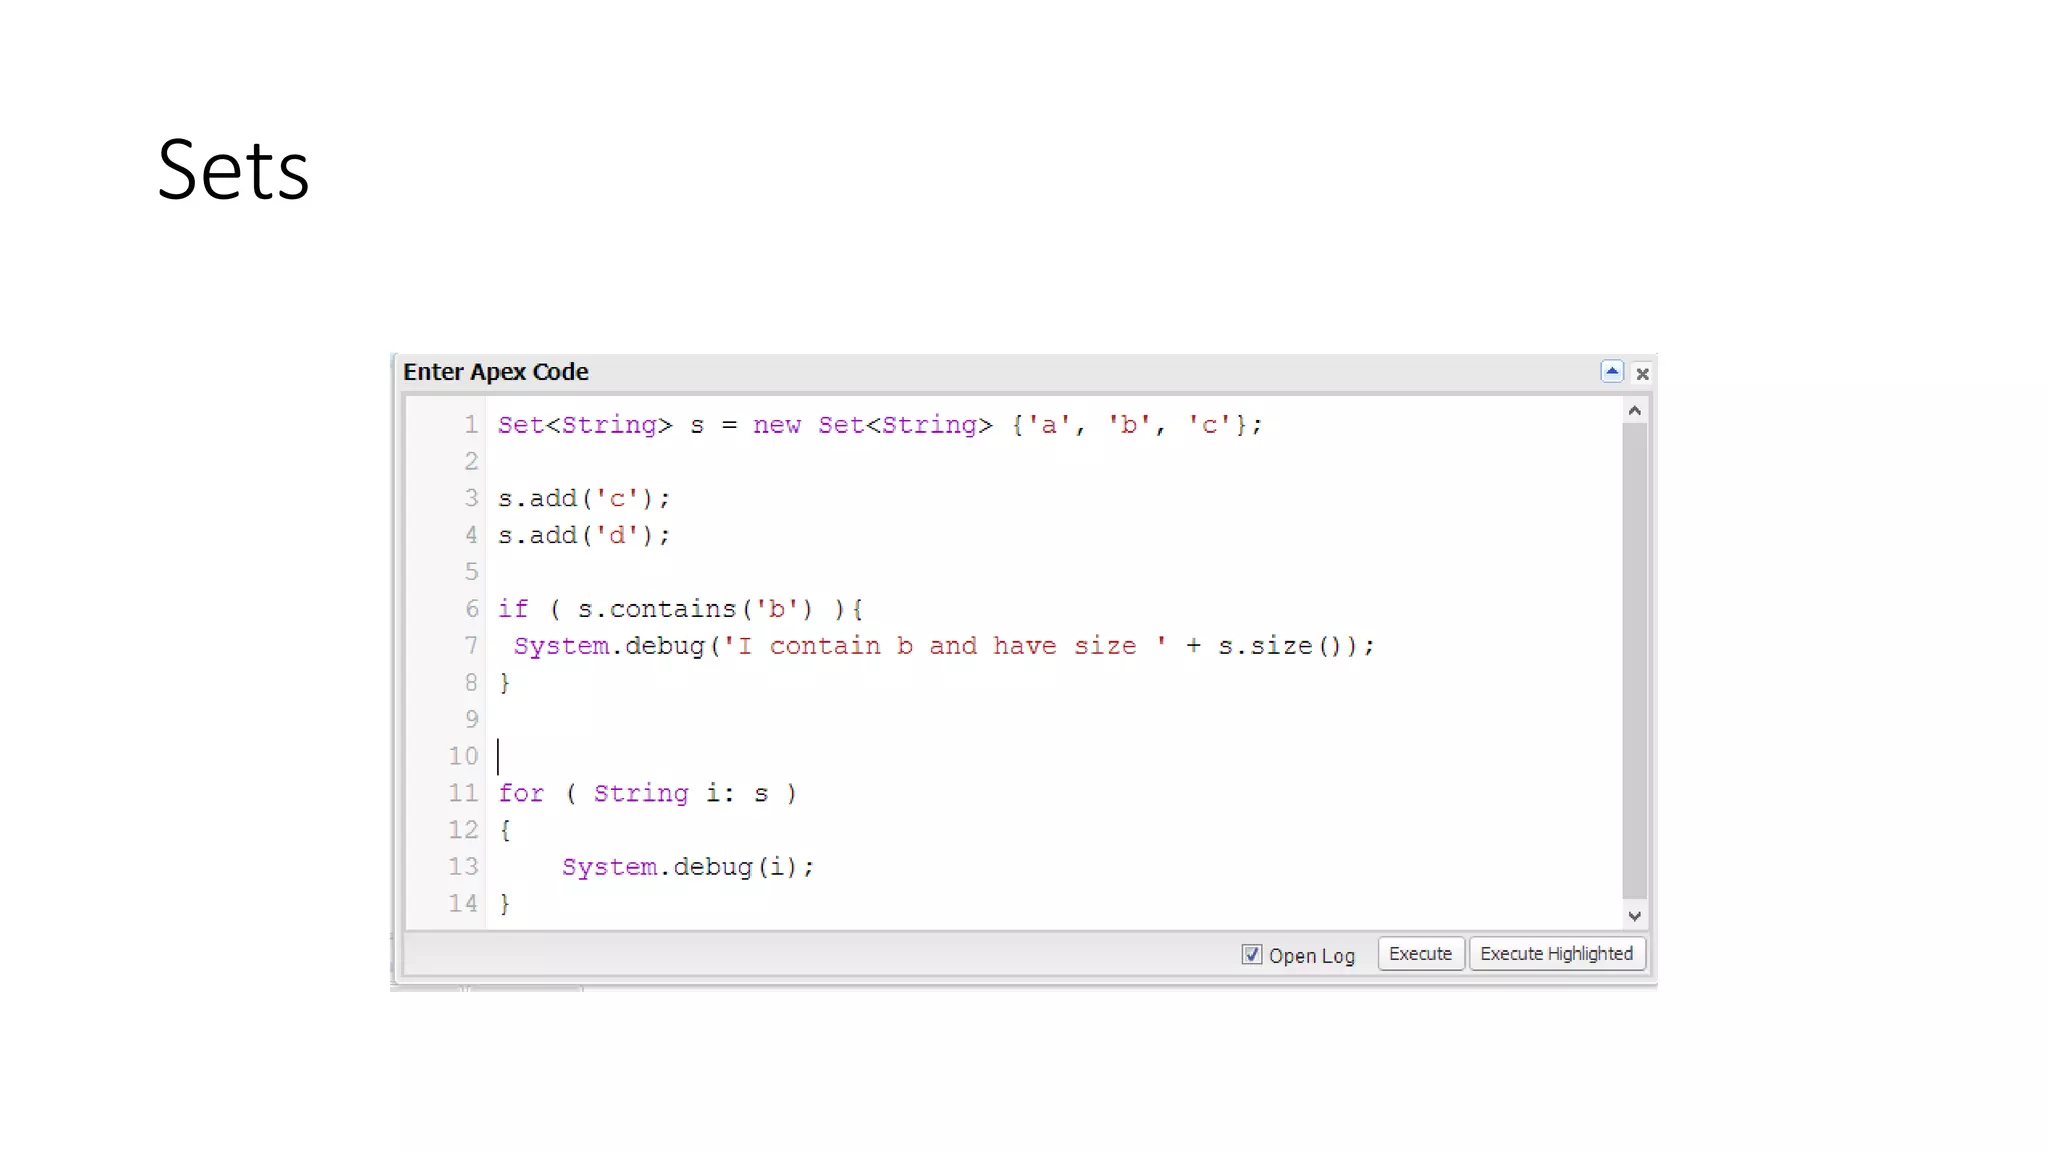The image size is (2048, 1152).
Task: Click the scrollbar up arrow
Action: coord(1634,411)
